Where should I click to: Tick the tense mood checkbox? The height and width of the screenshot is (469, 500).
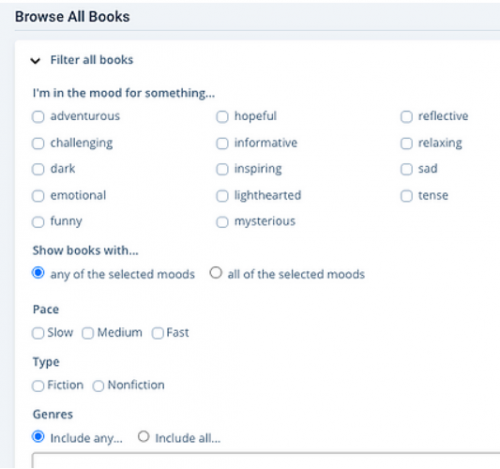[407, 196]
